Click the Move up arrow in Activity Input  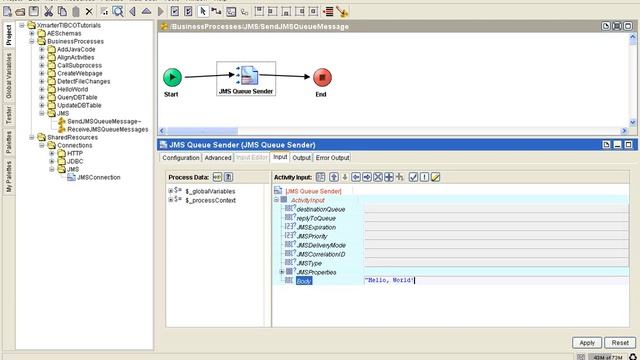[x=334, y=177]
